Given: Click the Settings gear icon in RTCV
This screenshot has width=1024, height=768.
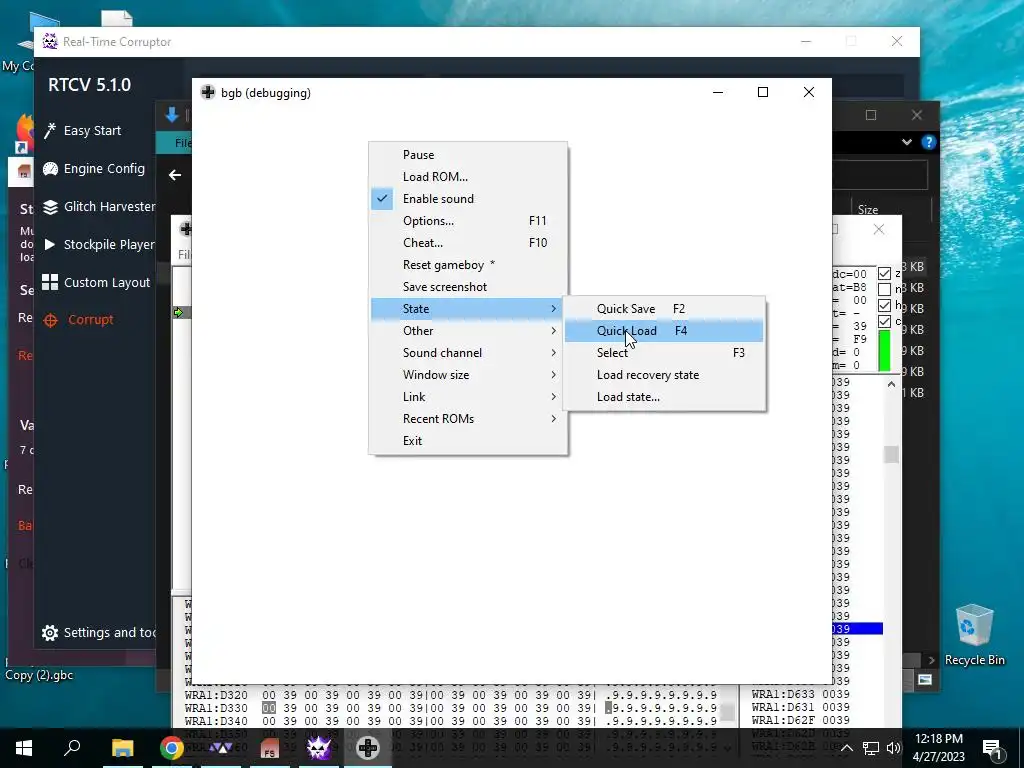Looking at the screenshot, I should [x=50, y=633].
